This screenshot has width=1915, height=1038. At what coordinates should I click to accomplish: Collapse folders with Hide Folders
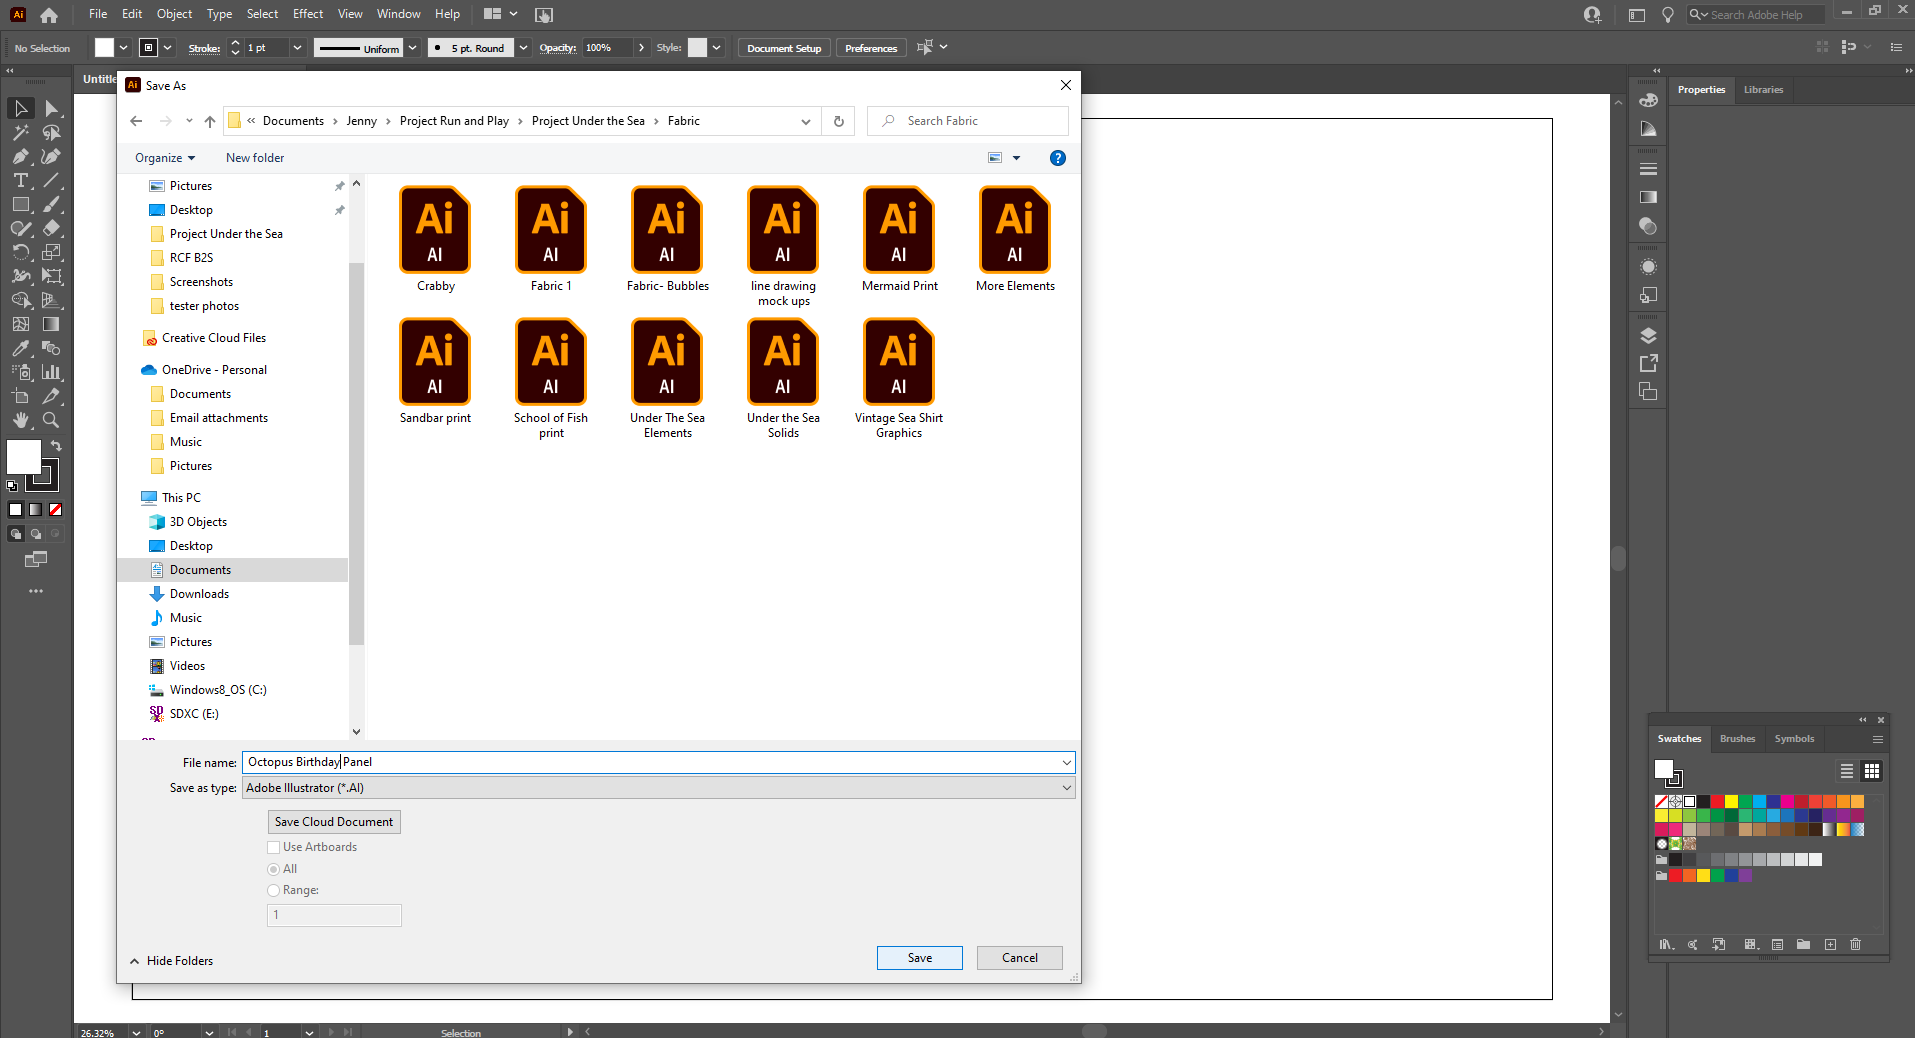pos(171,961)
